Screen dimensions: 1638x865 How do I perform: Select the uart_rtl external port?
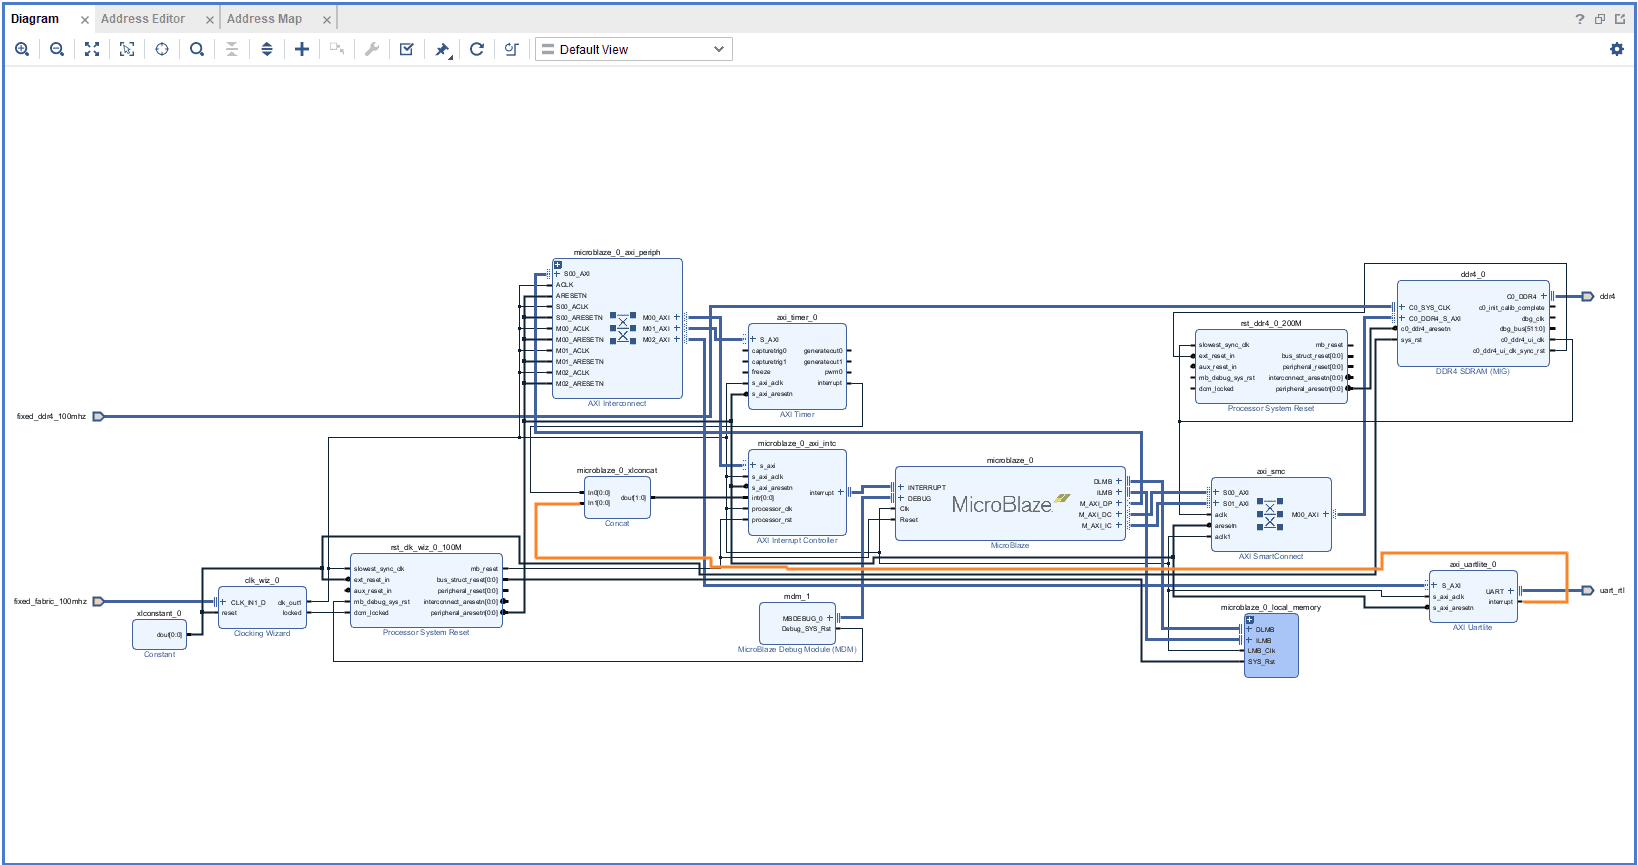pyautogui.click(x=1587, y=591)
